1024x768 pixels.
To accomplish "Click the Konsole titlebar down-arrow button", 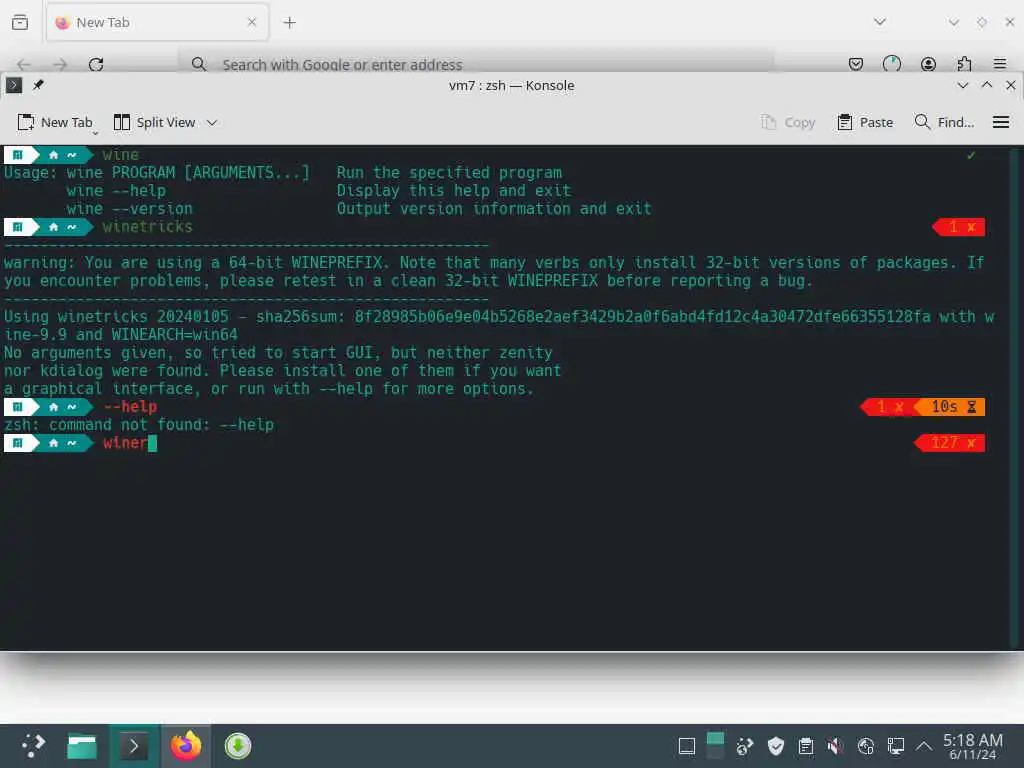I will click(x=962, y=85).
